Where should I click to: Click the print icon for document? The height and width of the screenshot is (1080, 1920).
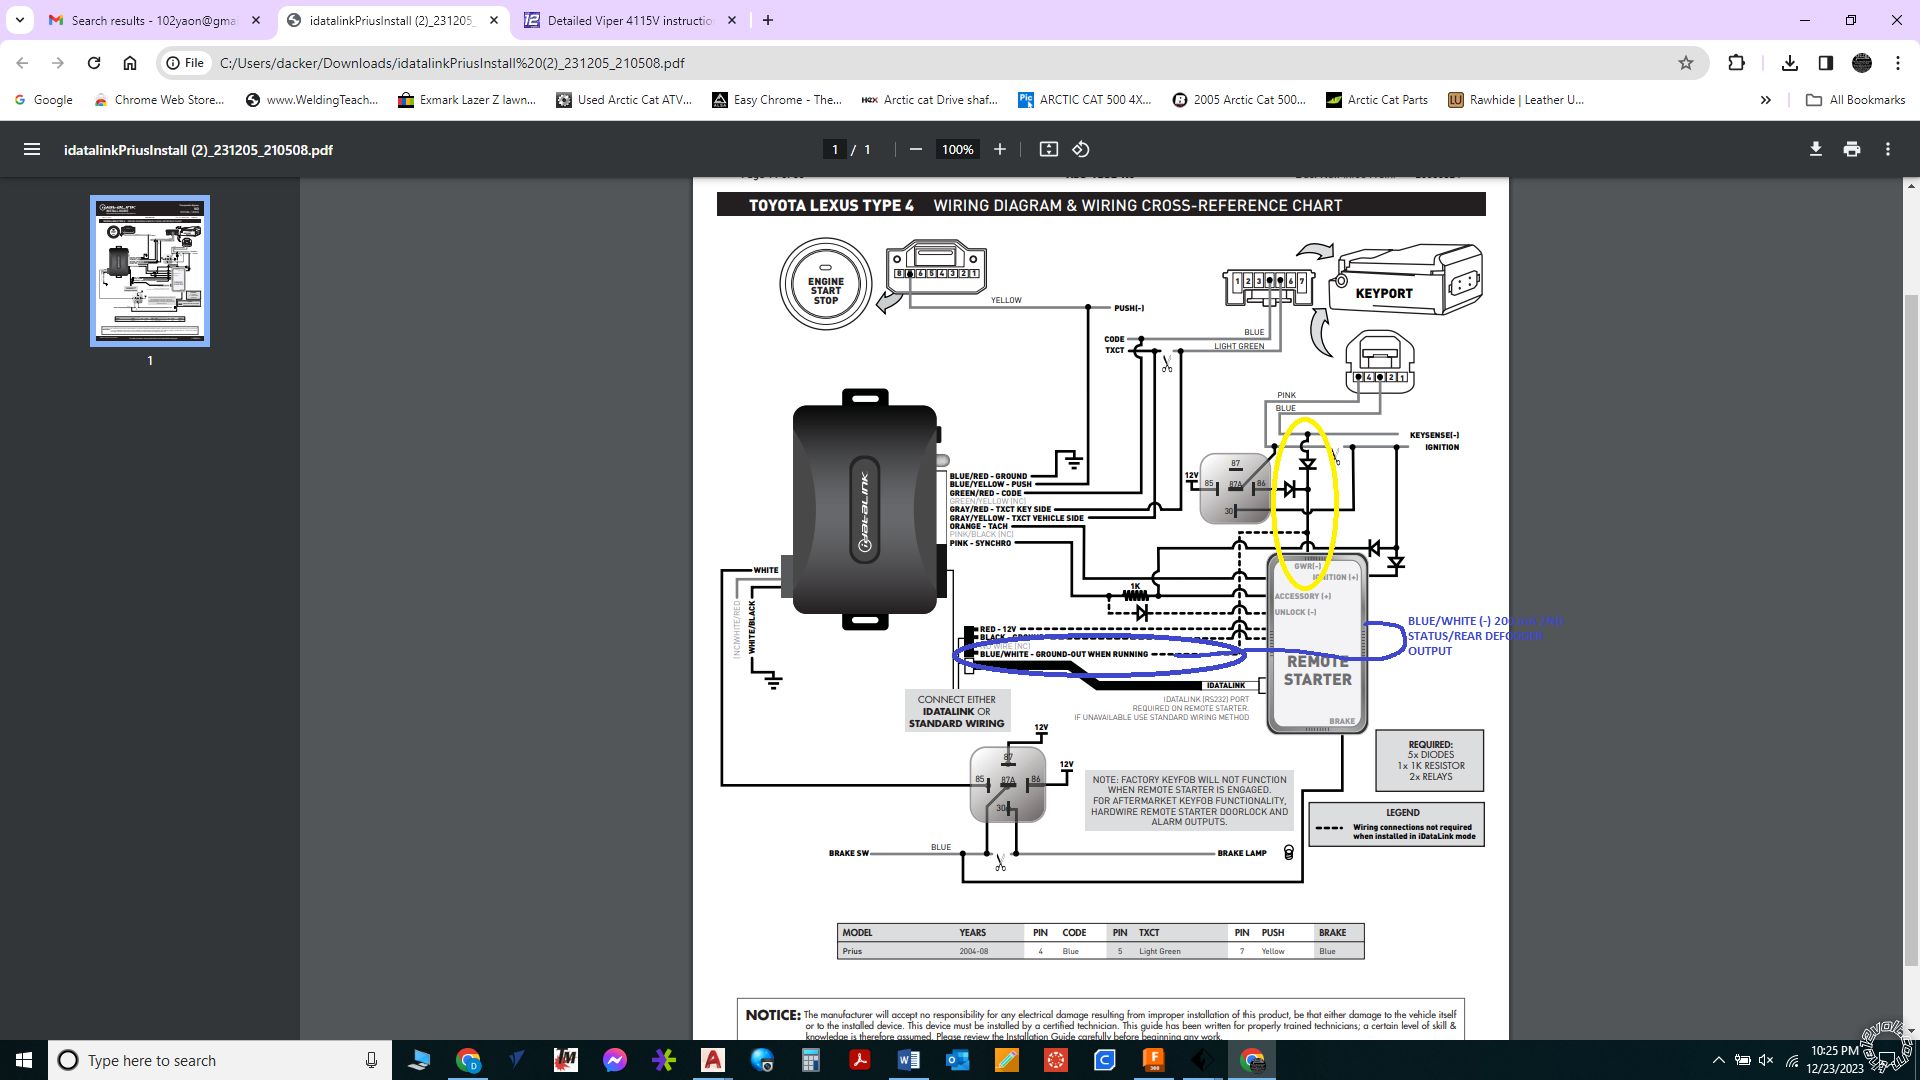pyautogui.click(x=1851, y=148)
